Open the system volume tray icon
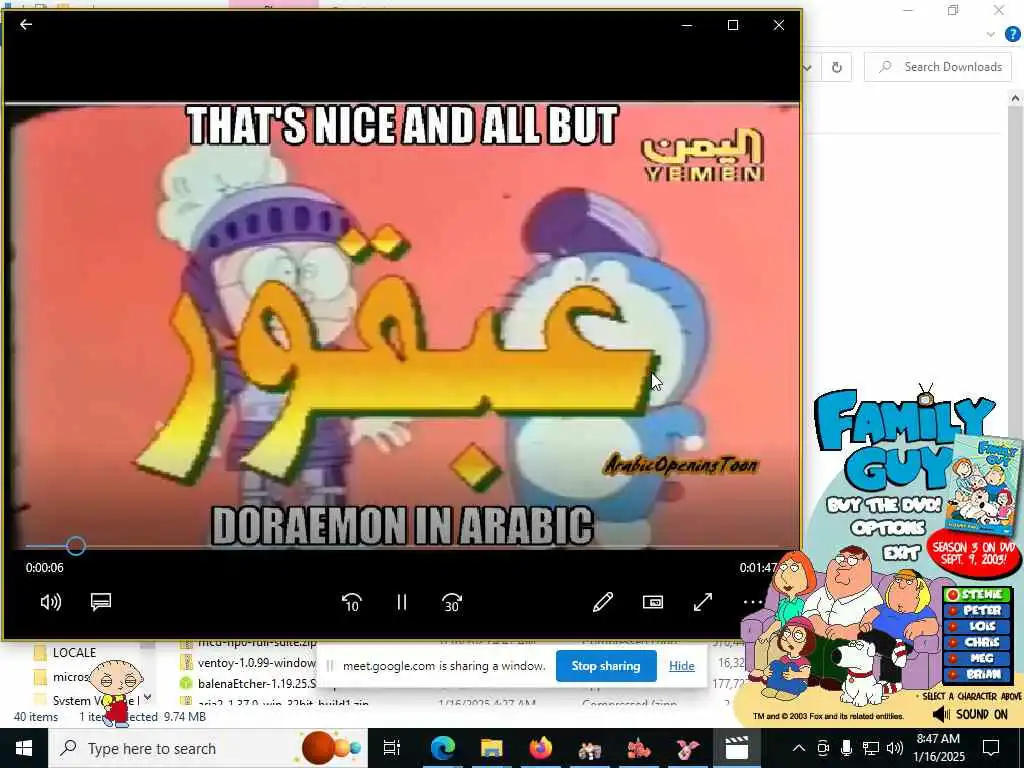Image resolution: width=1024 pixels, height=768 pixels. click(895, 748)
